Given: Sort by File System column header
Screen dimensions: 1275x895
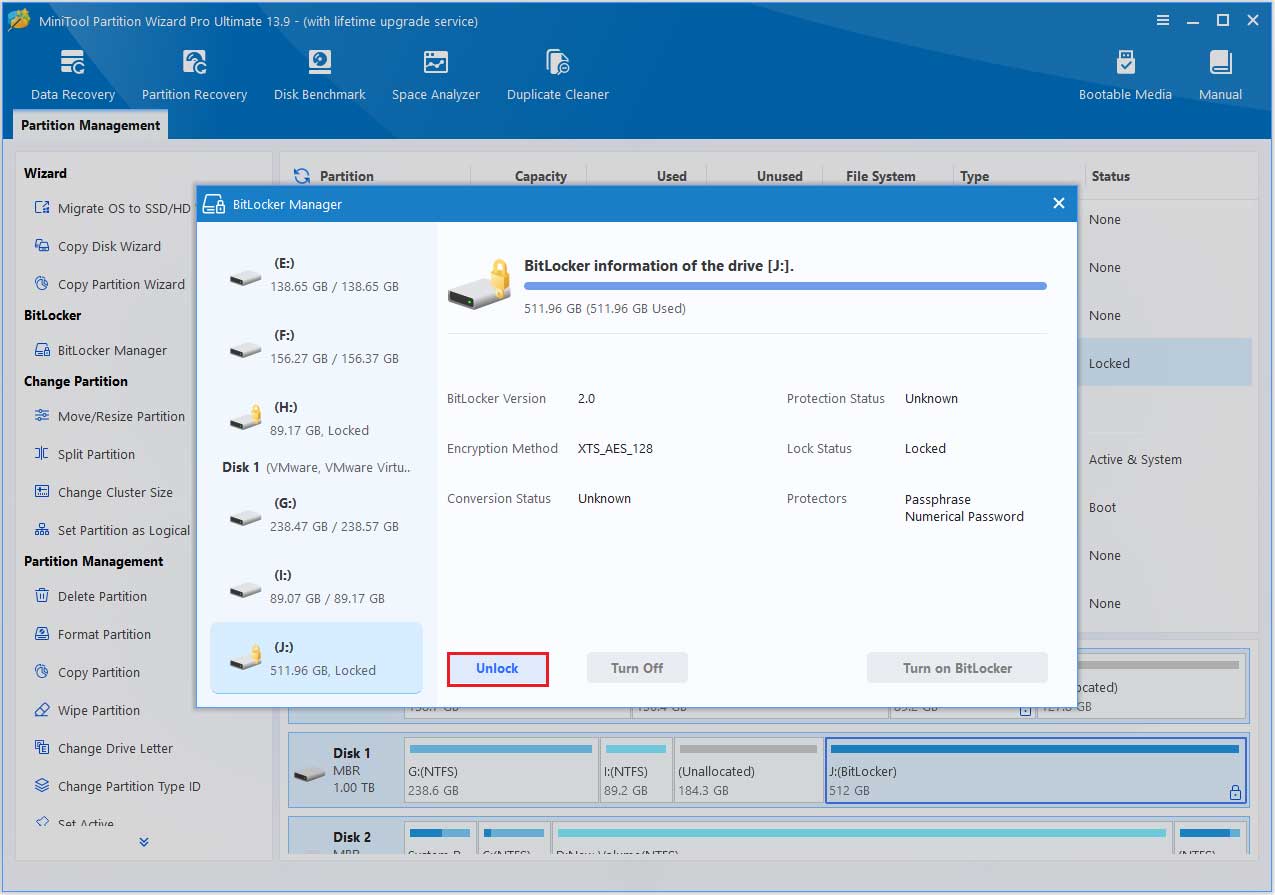Looking at the screenshot, I should pos(880,176).
